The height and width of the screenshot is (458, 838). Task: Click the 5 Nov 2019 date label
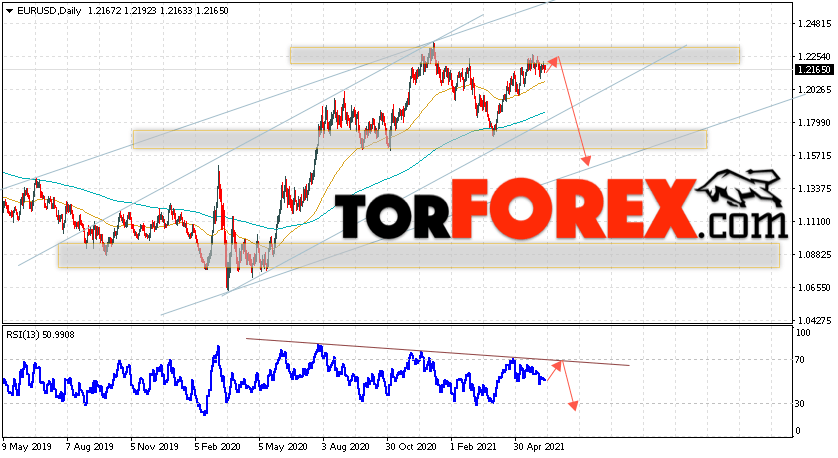point(154,446)
